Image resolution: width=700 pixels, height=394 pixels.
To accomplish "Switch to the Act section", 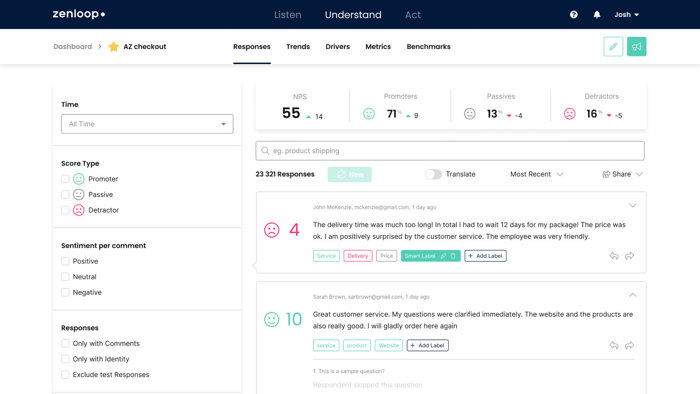I will 412,15.
